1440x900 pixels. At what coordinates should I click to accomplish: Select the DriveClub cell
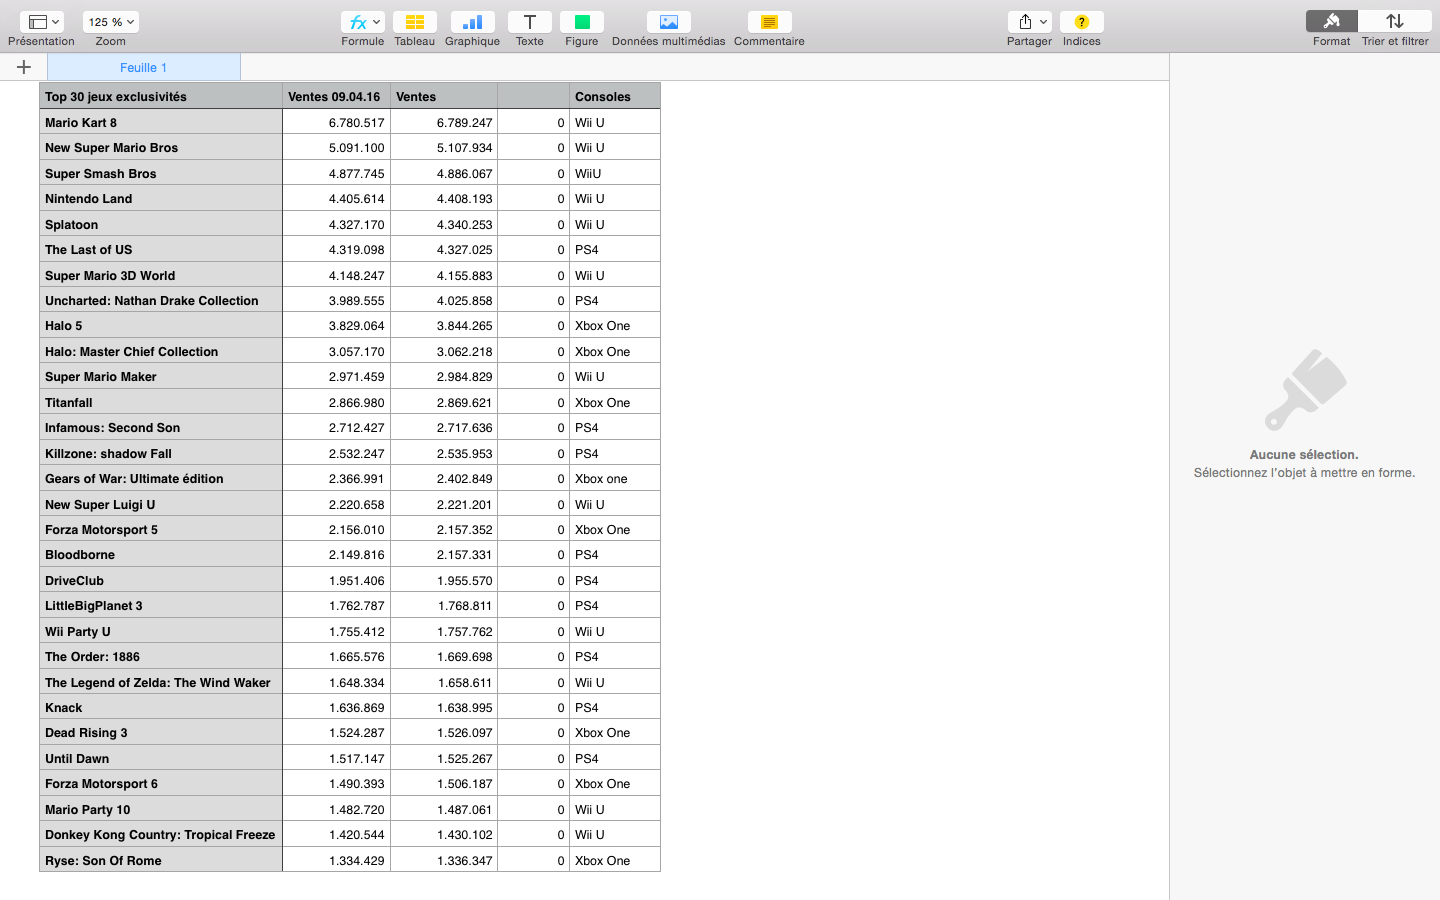(x=161, y=580)
